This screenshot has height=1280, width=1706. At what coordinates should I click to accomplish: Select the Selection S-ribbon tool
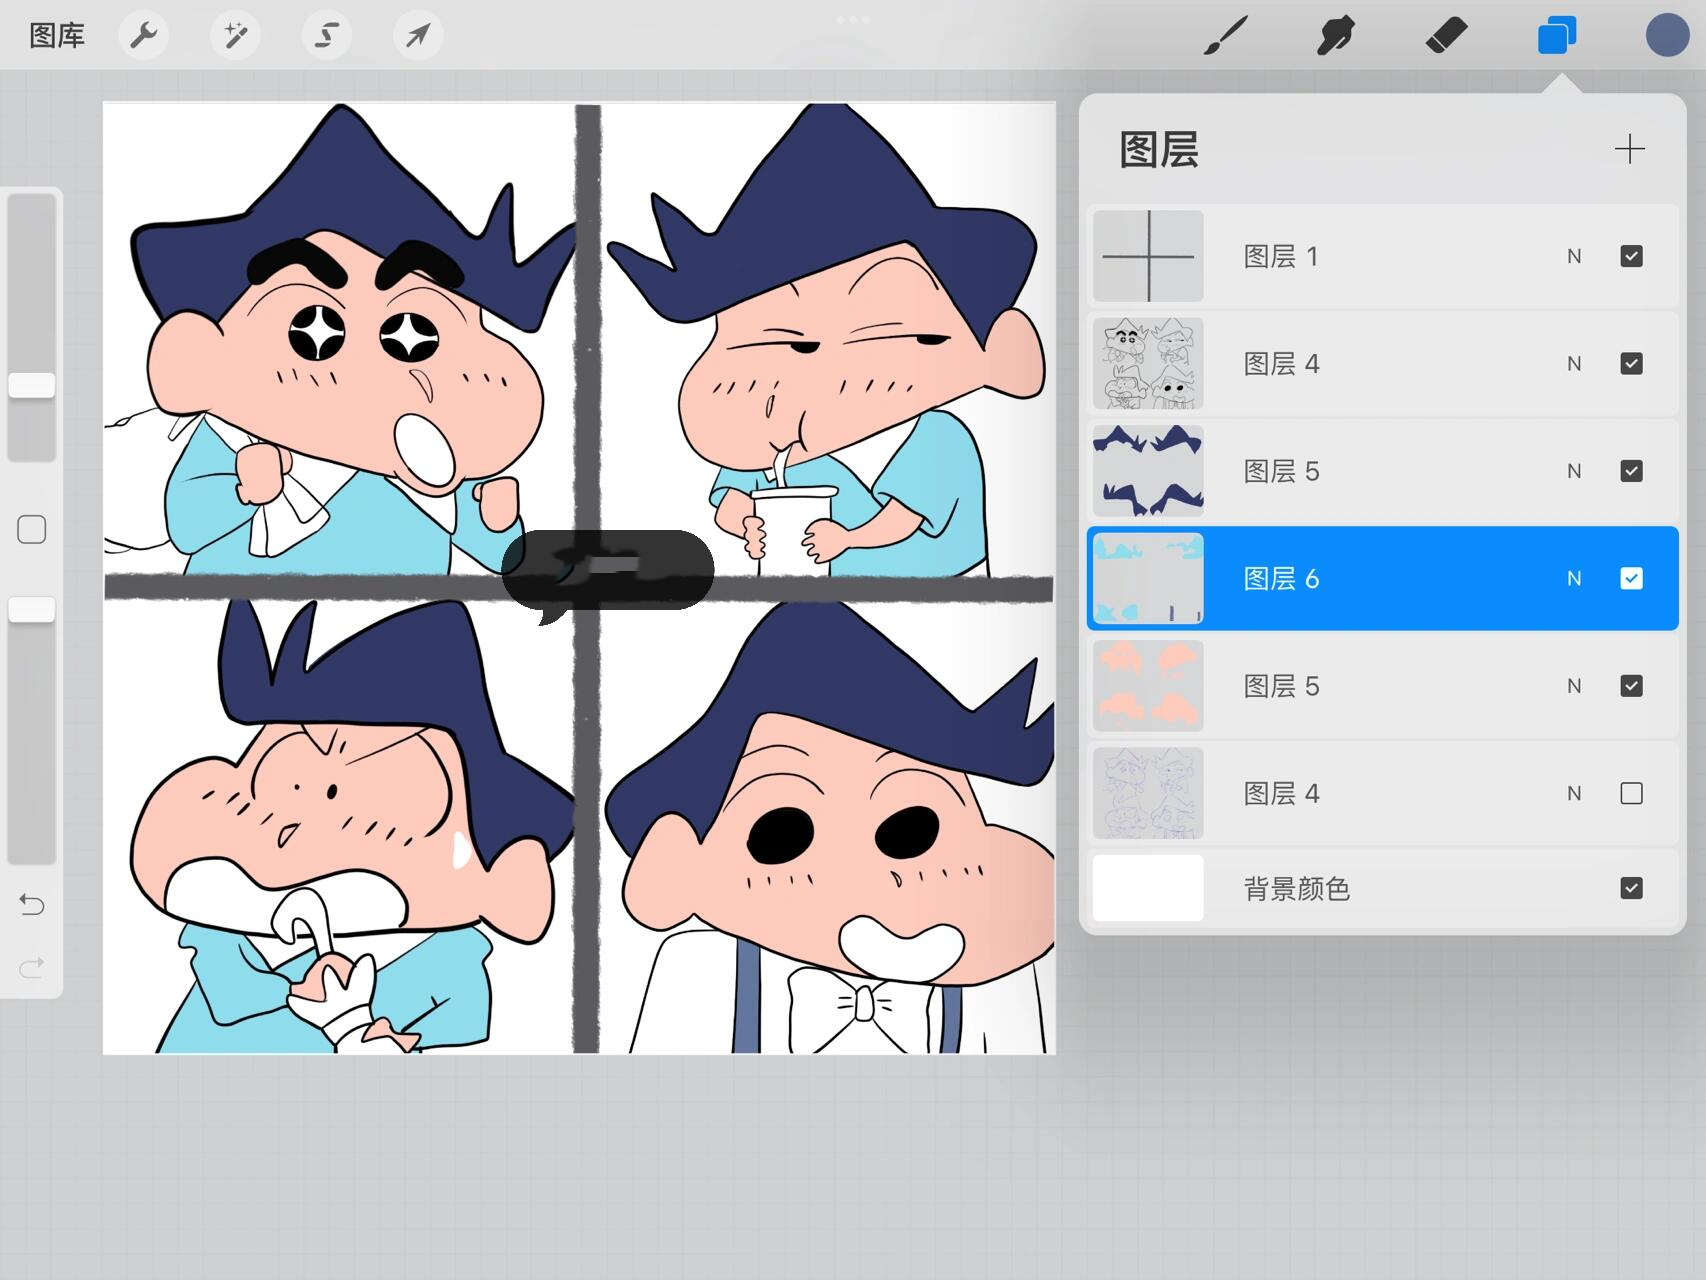(327, 36)
